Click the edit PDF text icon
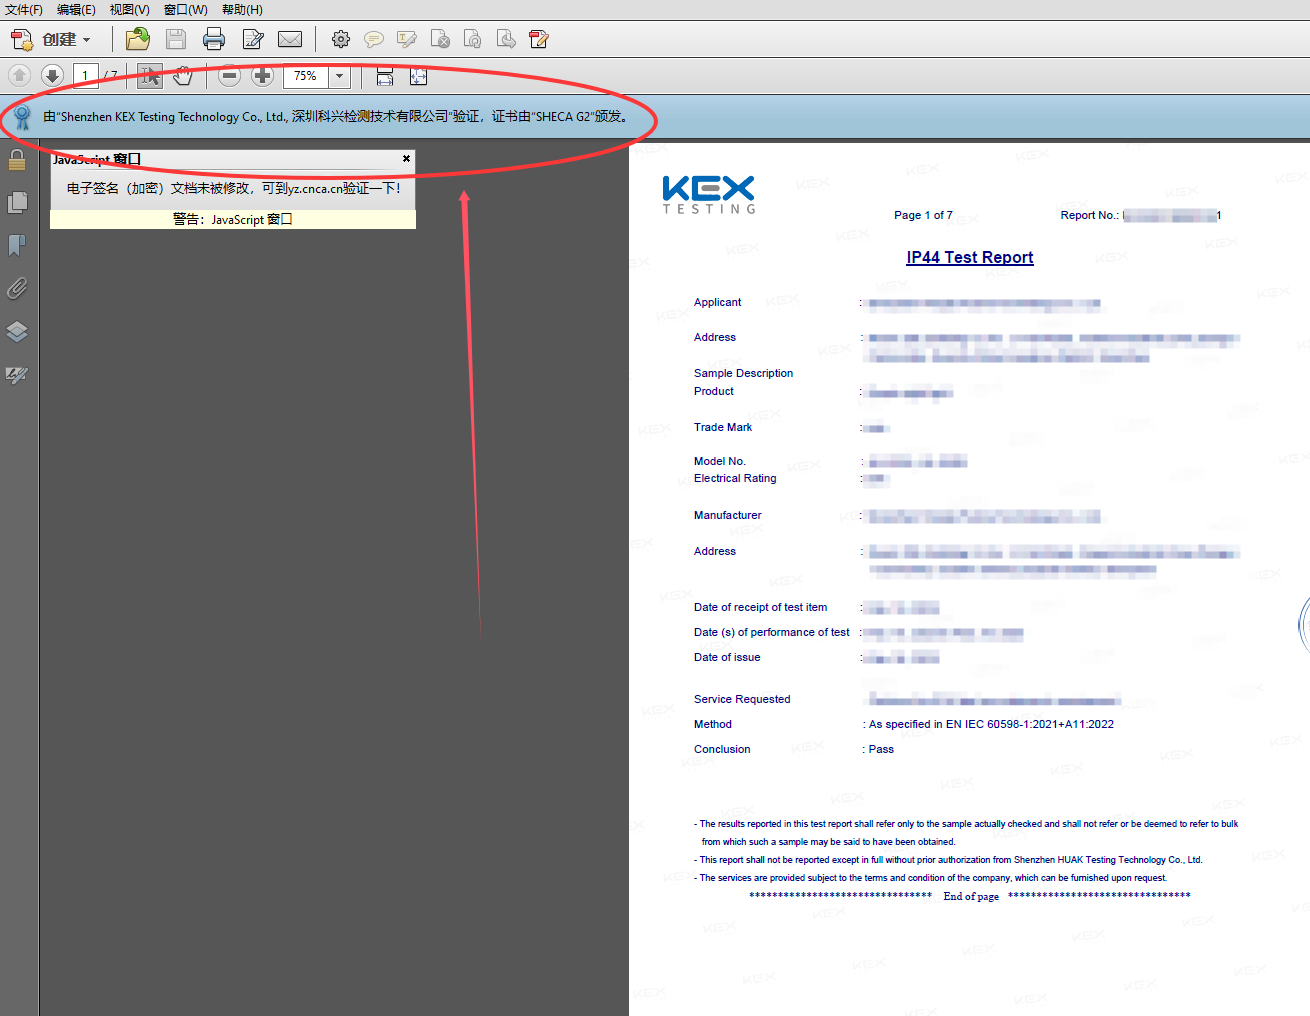 click(x=539, y=40)
